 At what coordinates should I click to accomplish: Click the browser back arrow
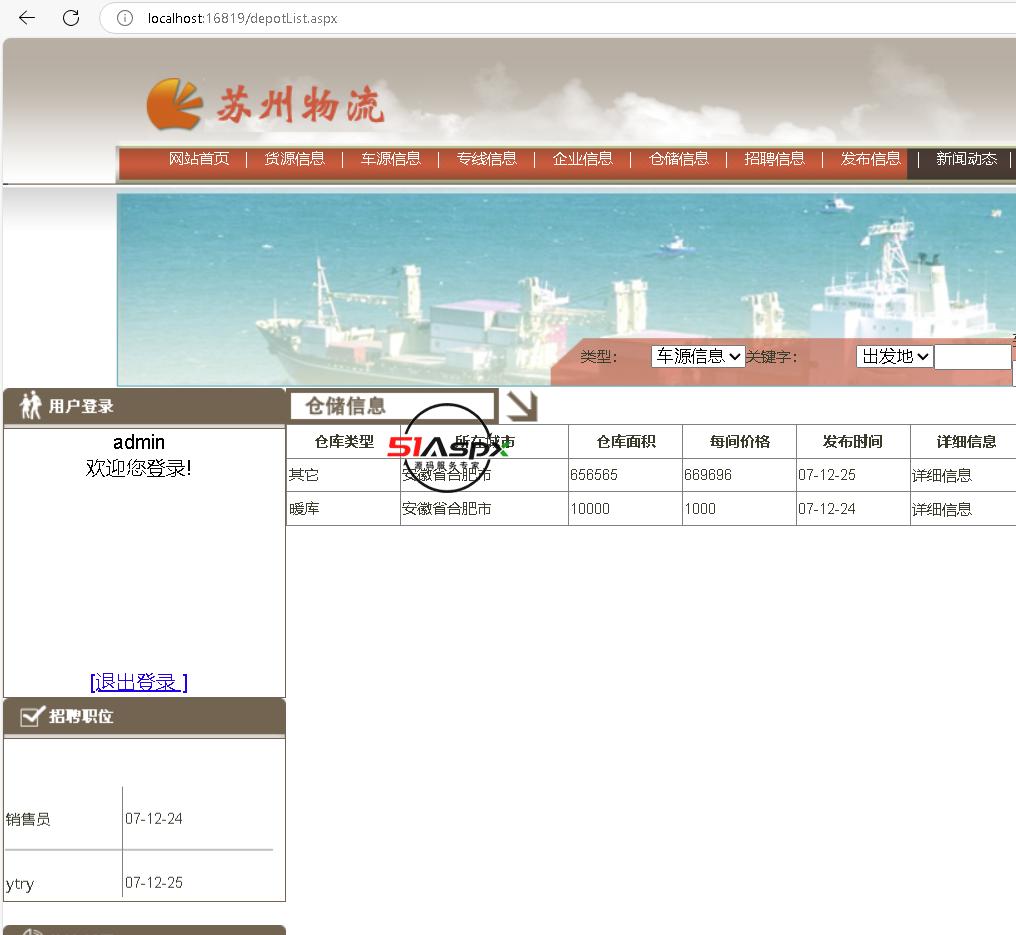(x=27, y=18)
